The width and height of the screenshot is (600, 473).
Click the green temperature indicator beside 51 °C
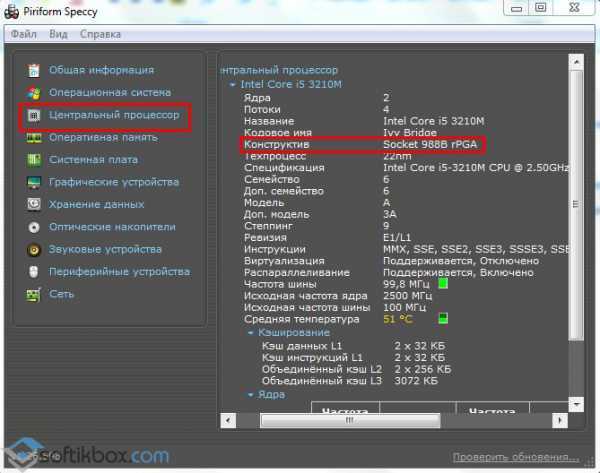pos(443,319)
